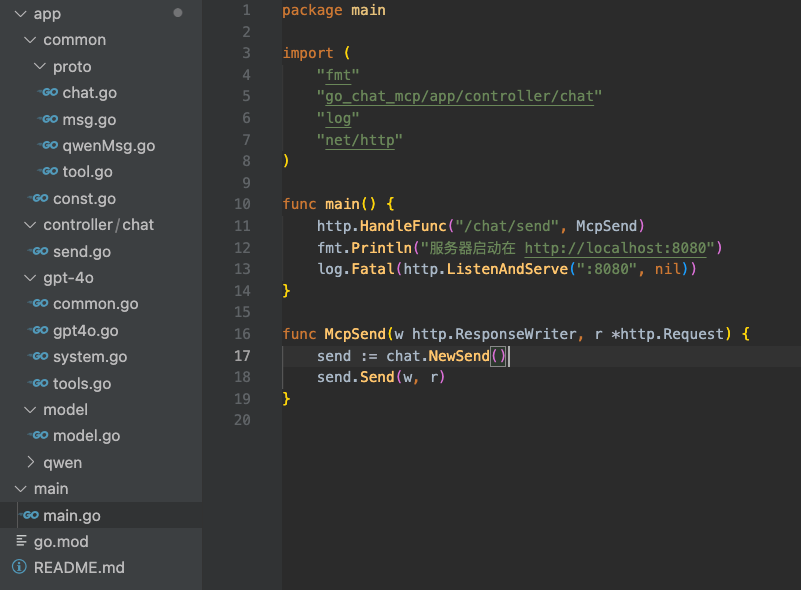Click line number 10 in the gutter
Viewport: 801px width, 590px height.
pos(242,204)
